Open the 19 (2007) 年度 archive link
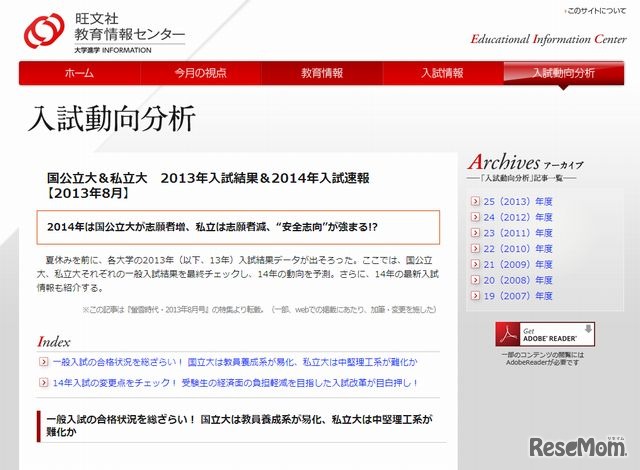The height and width of the screenshot is (470, 640). (x=518, y=296)
